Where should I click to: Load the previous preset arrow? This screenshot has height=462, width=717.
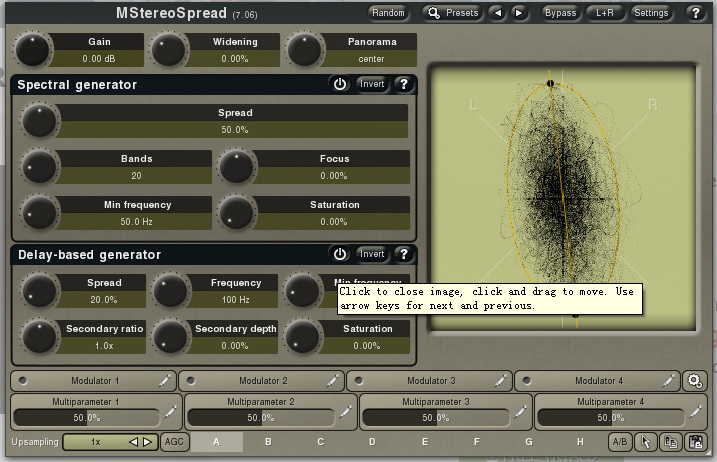[x=498, y=13]
